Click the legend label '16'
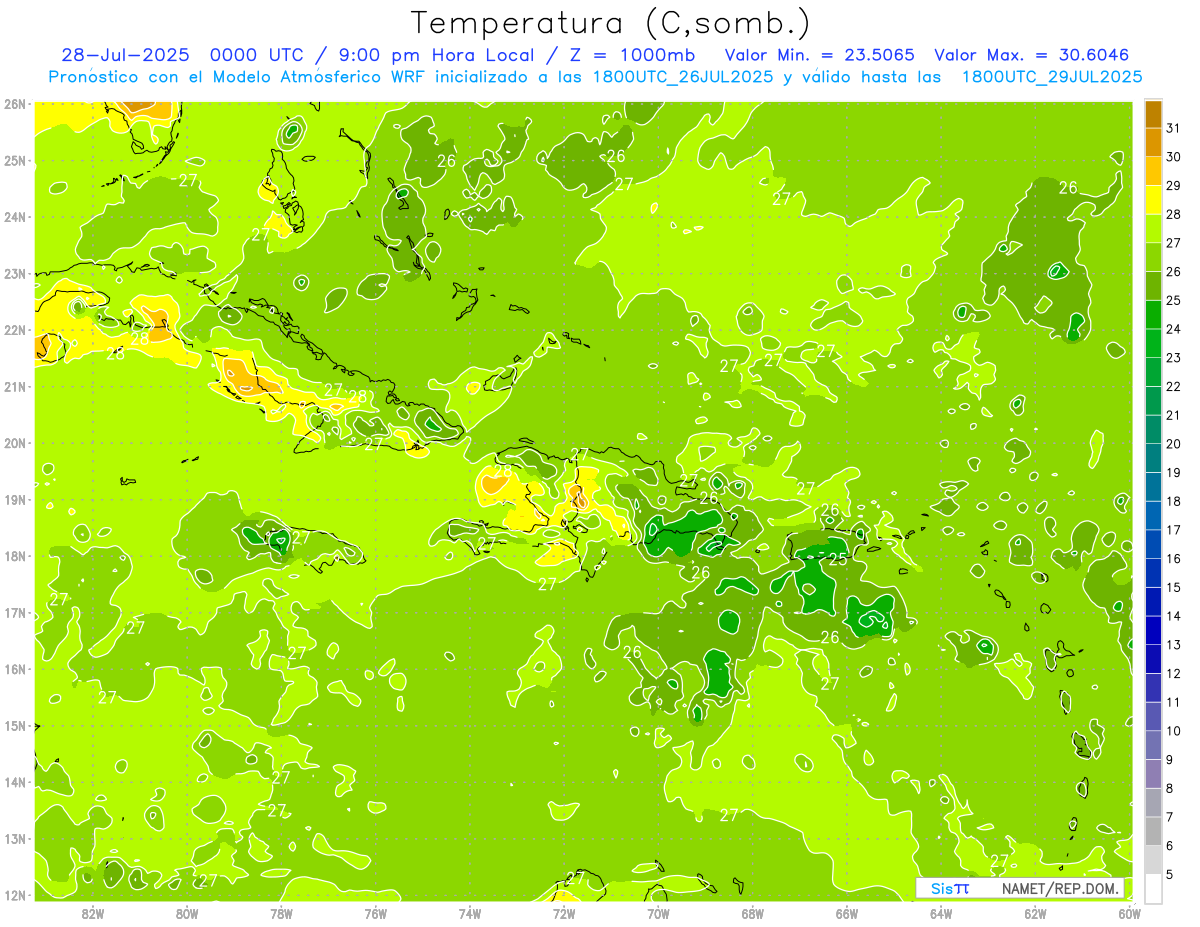1200x927 pixels. pos(1173,559)
